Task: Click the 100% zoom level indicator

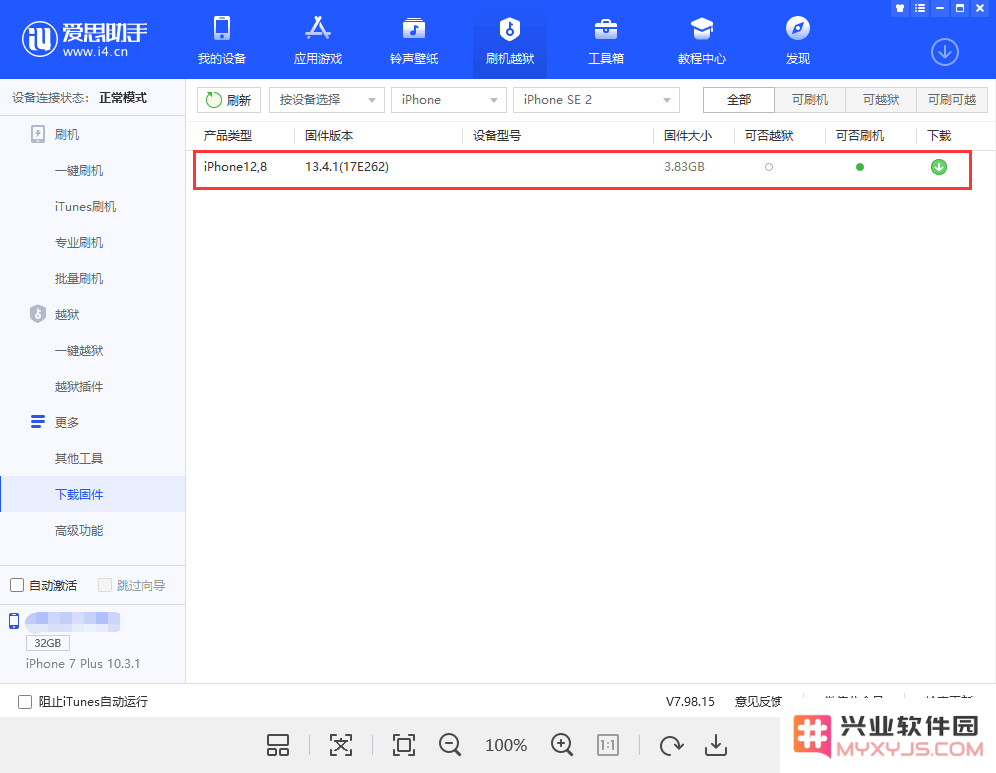Action: point(506,745)
